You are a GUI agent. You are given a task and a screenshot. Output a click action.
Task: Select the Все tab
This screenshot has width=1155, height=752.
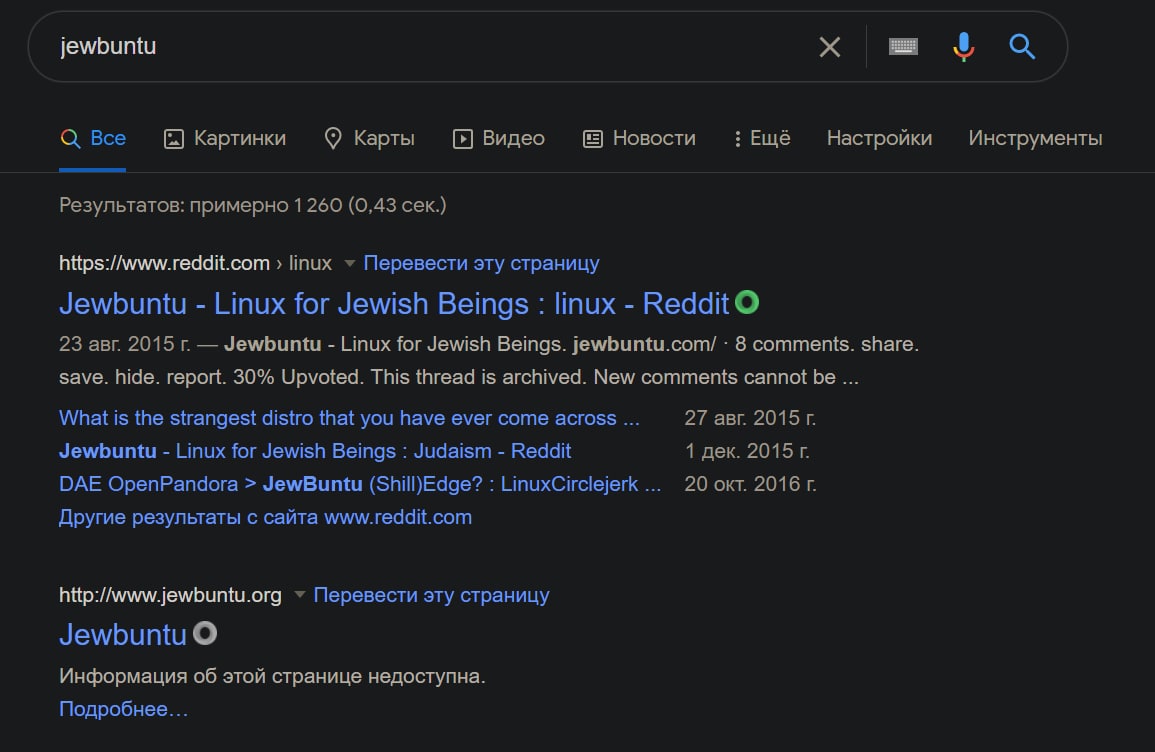93,138
